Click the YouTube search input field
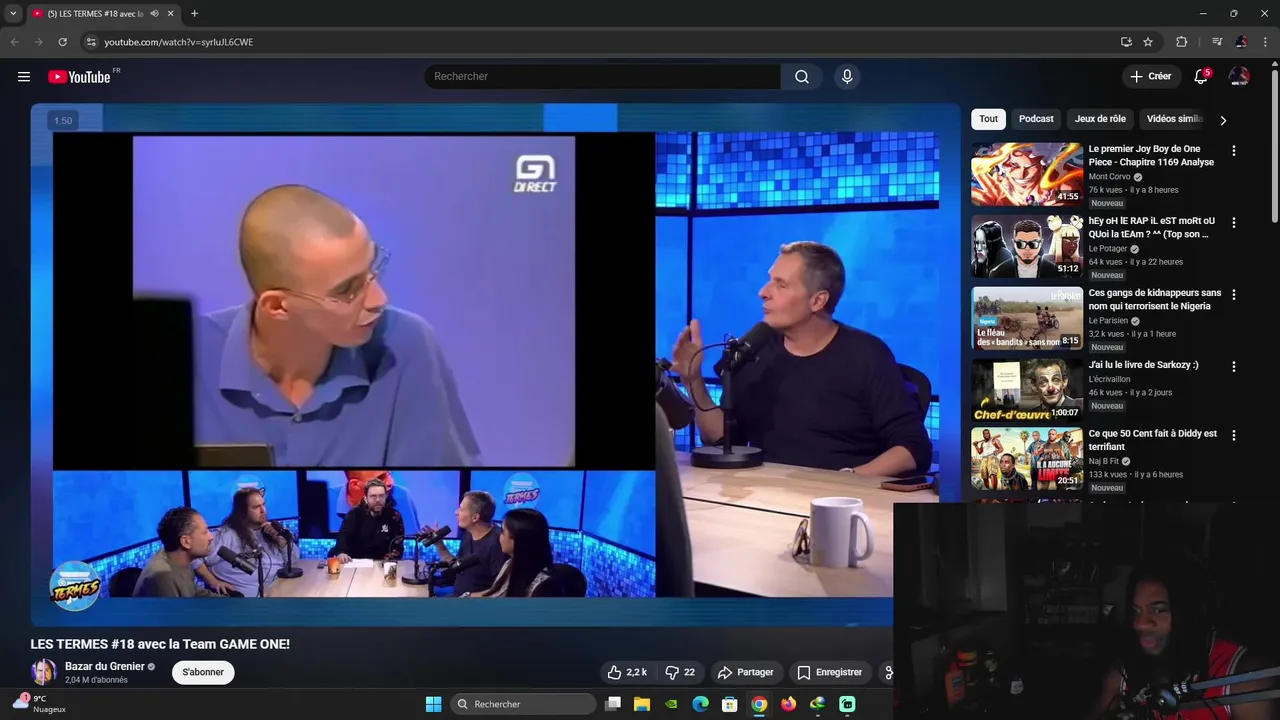 pyautogui.click(x=602, y=77)
